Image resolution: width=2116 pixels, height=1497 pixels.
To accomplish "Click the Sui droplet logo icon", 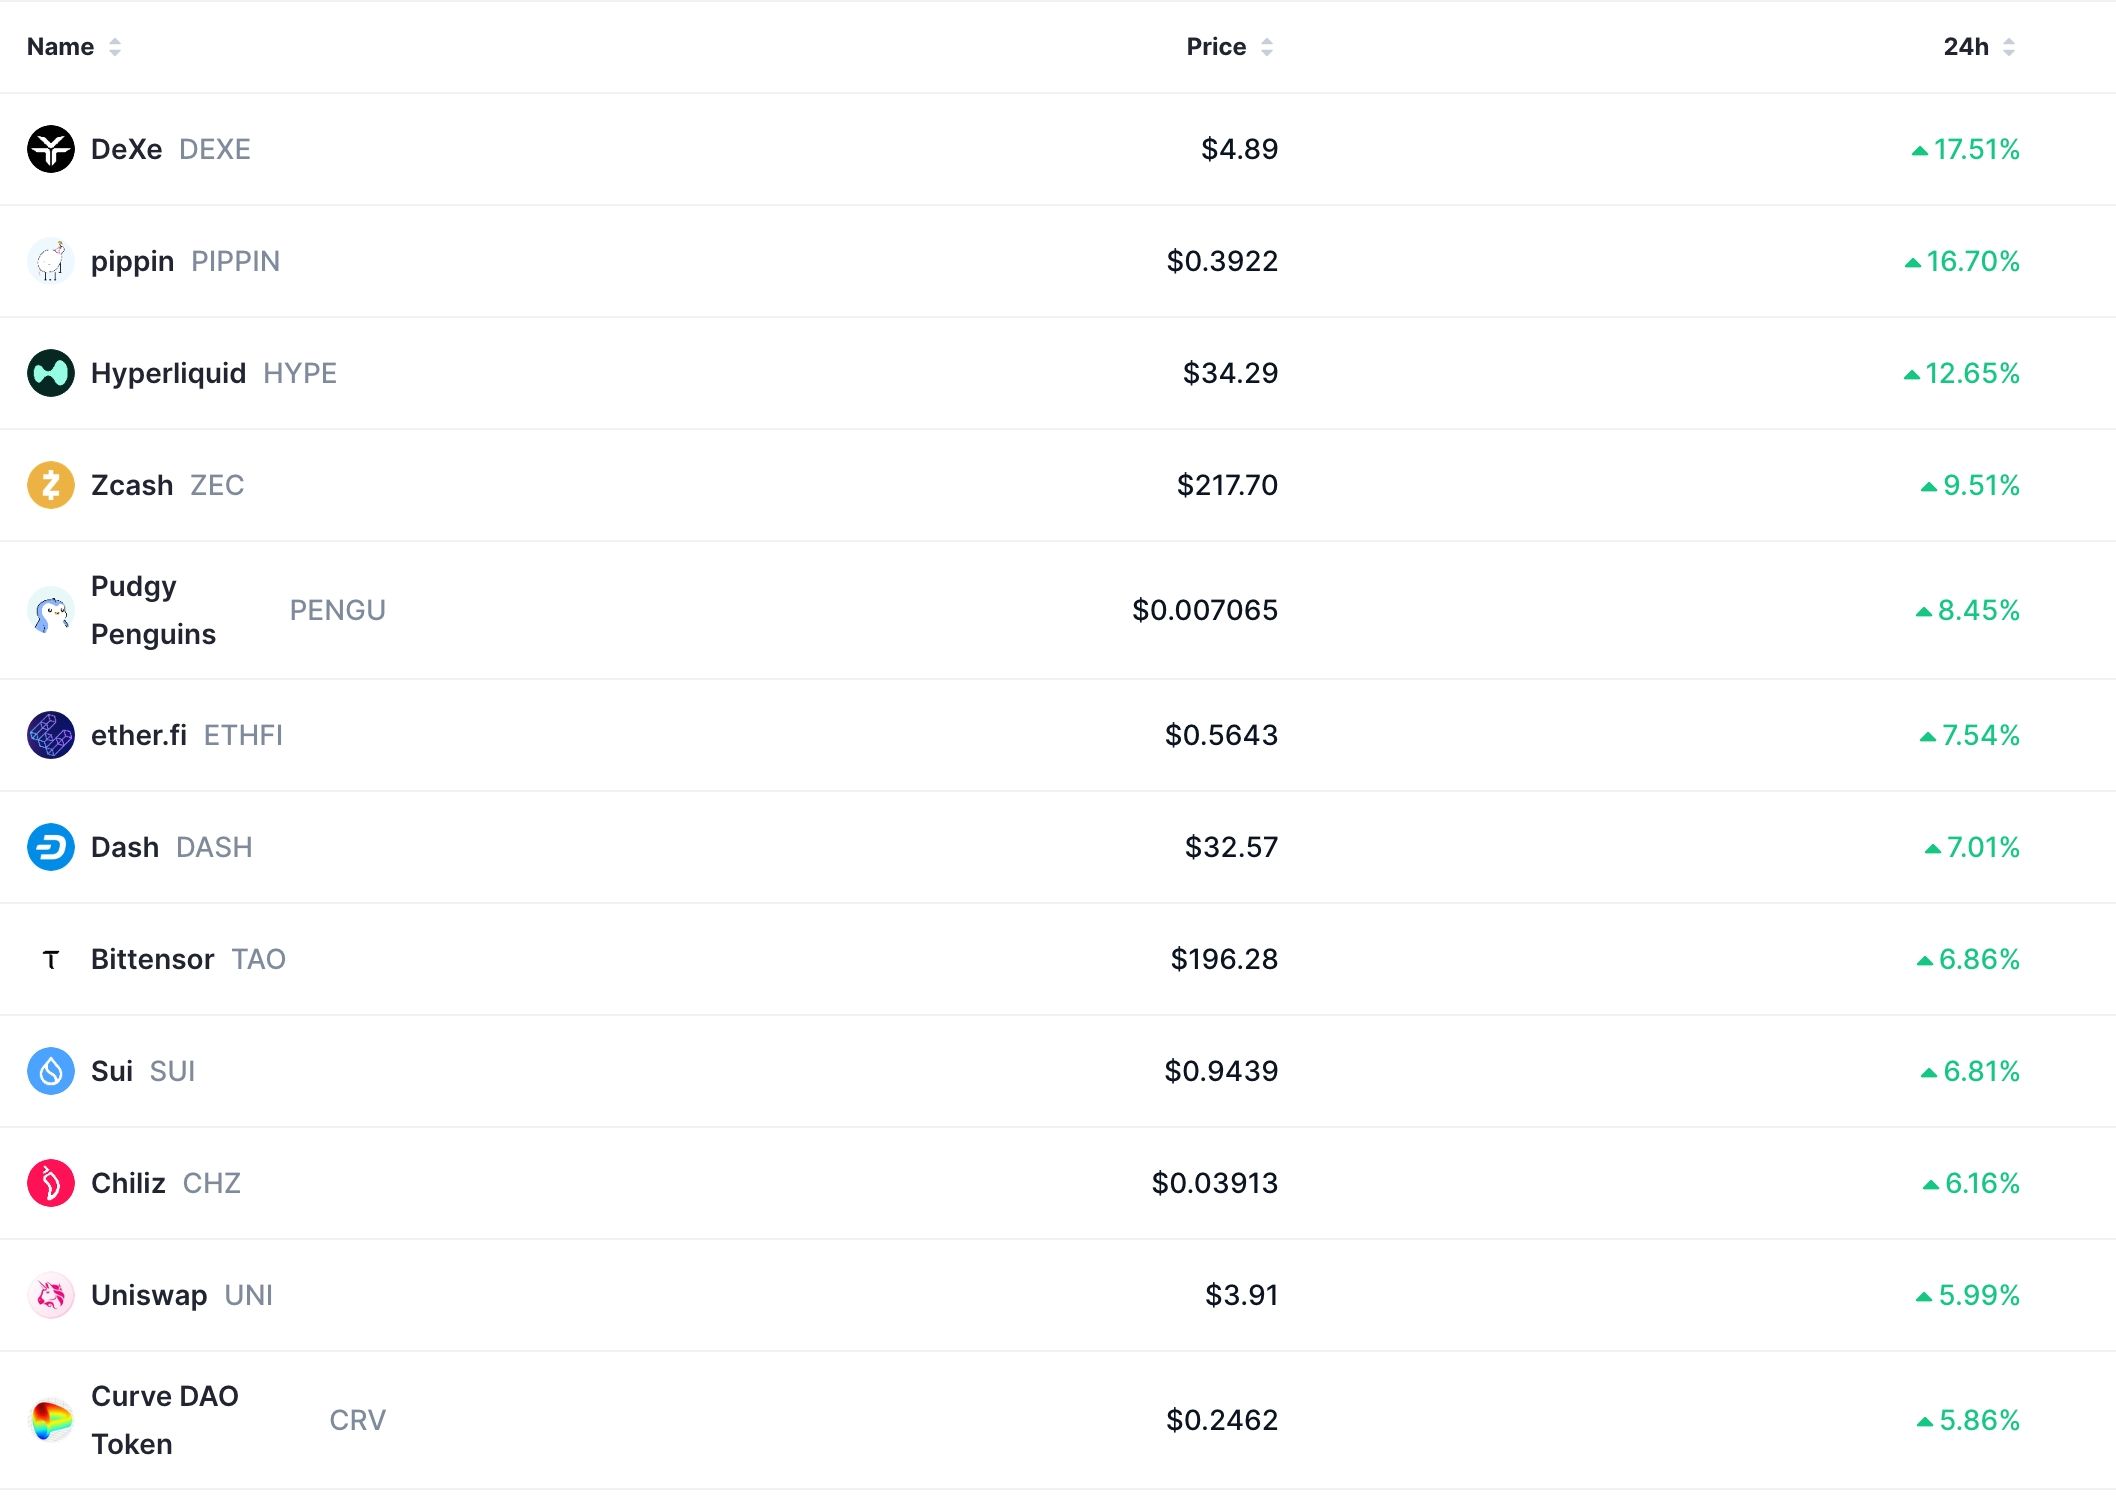I will point(51,1071).
